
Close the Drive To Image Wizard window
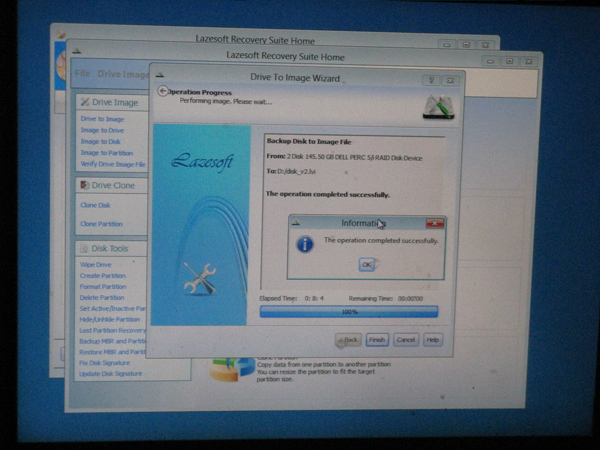click(x=451, y=81)
